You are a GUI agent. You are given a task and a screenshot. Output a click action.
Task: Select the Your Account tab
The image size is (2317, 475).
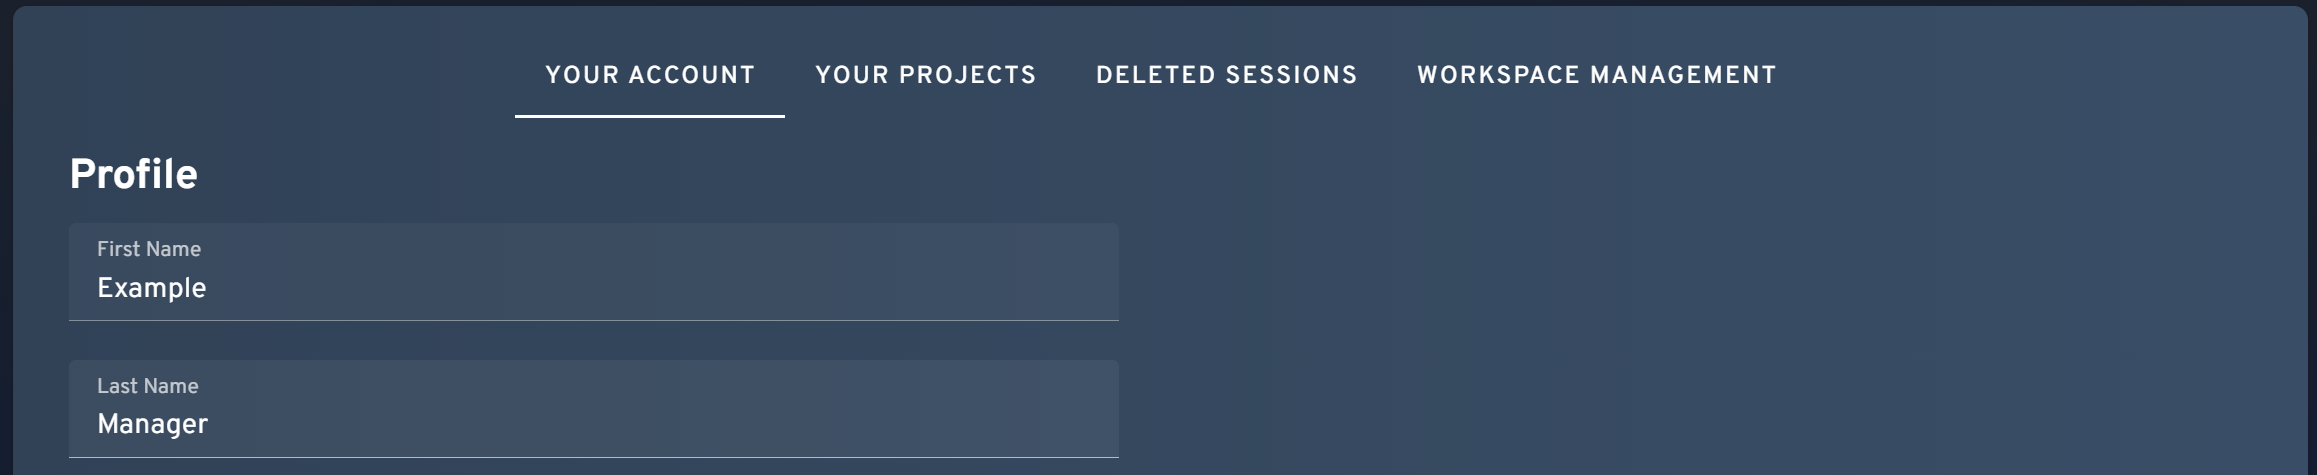click(650, 76)
